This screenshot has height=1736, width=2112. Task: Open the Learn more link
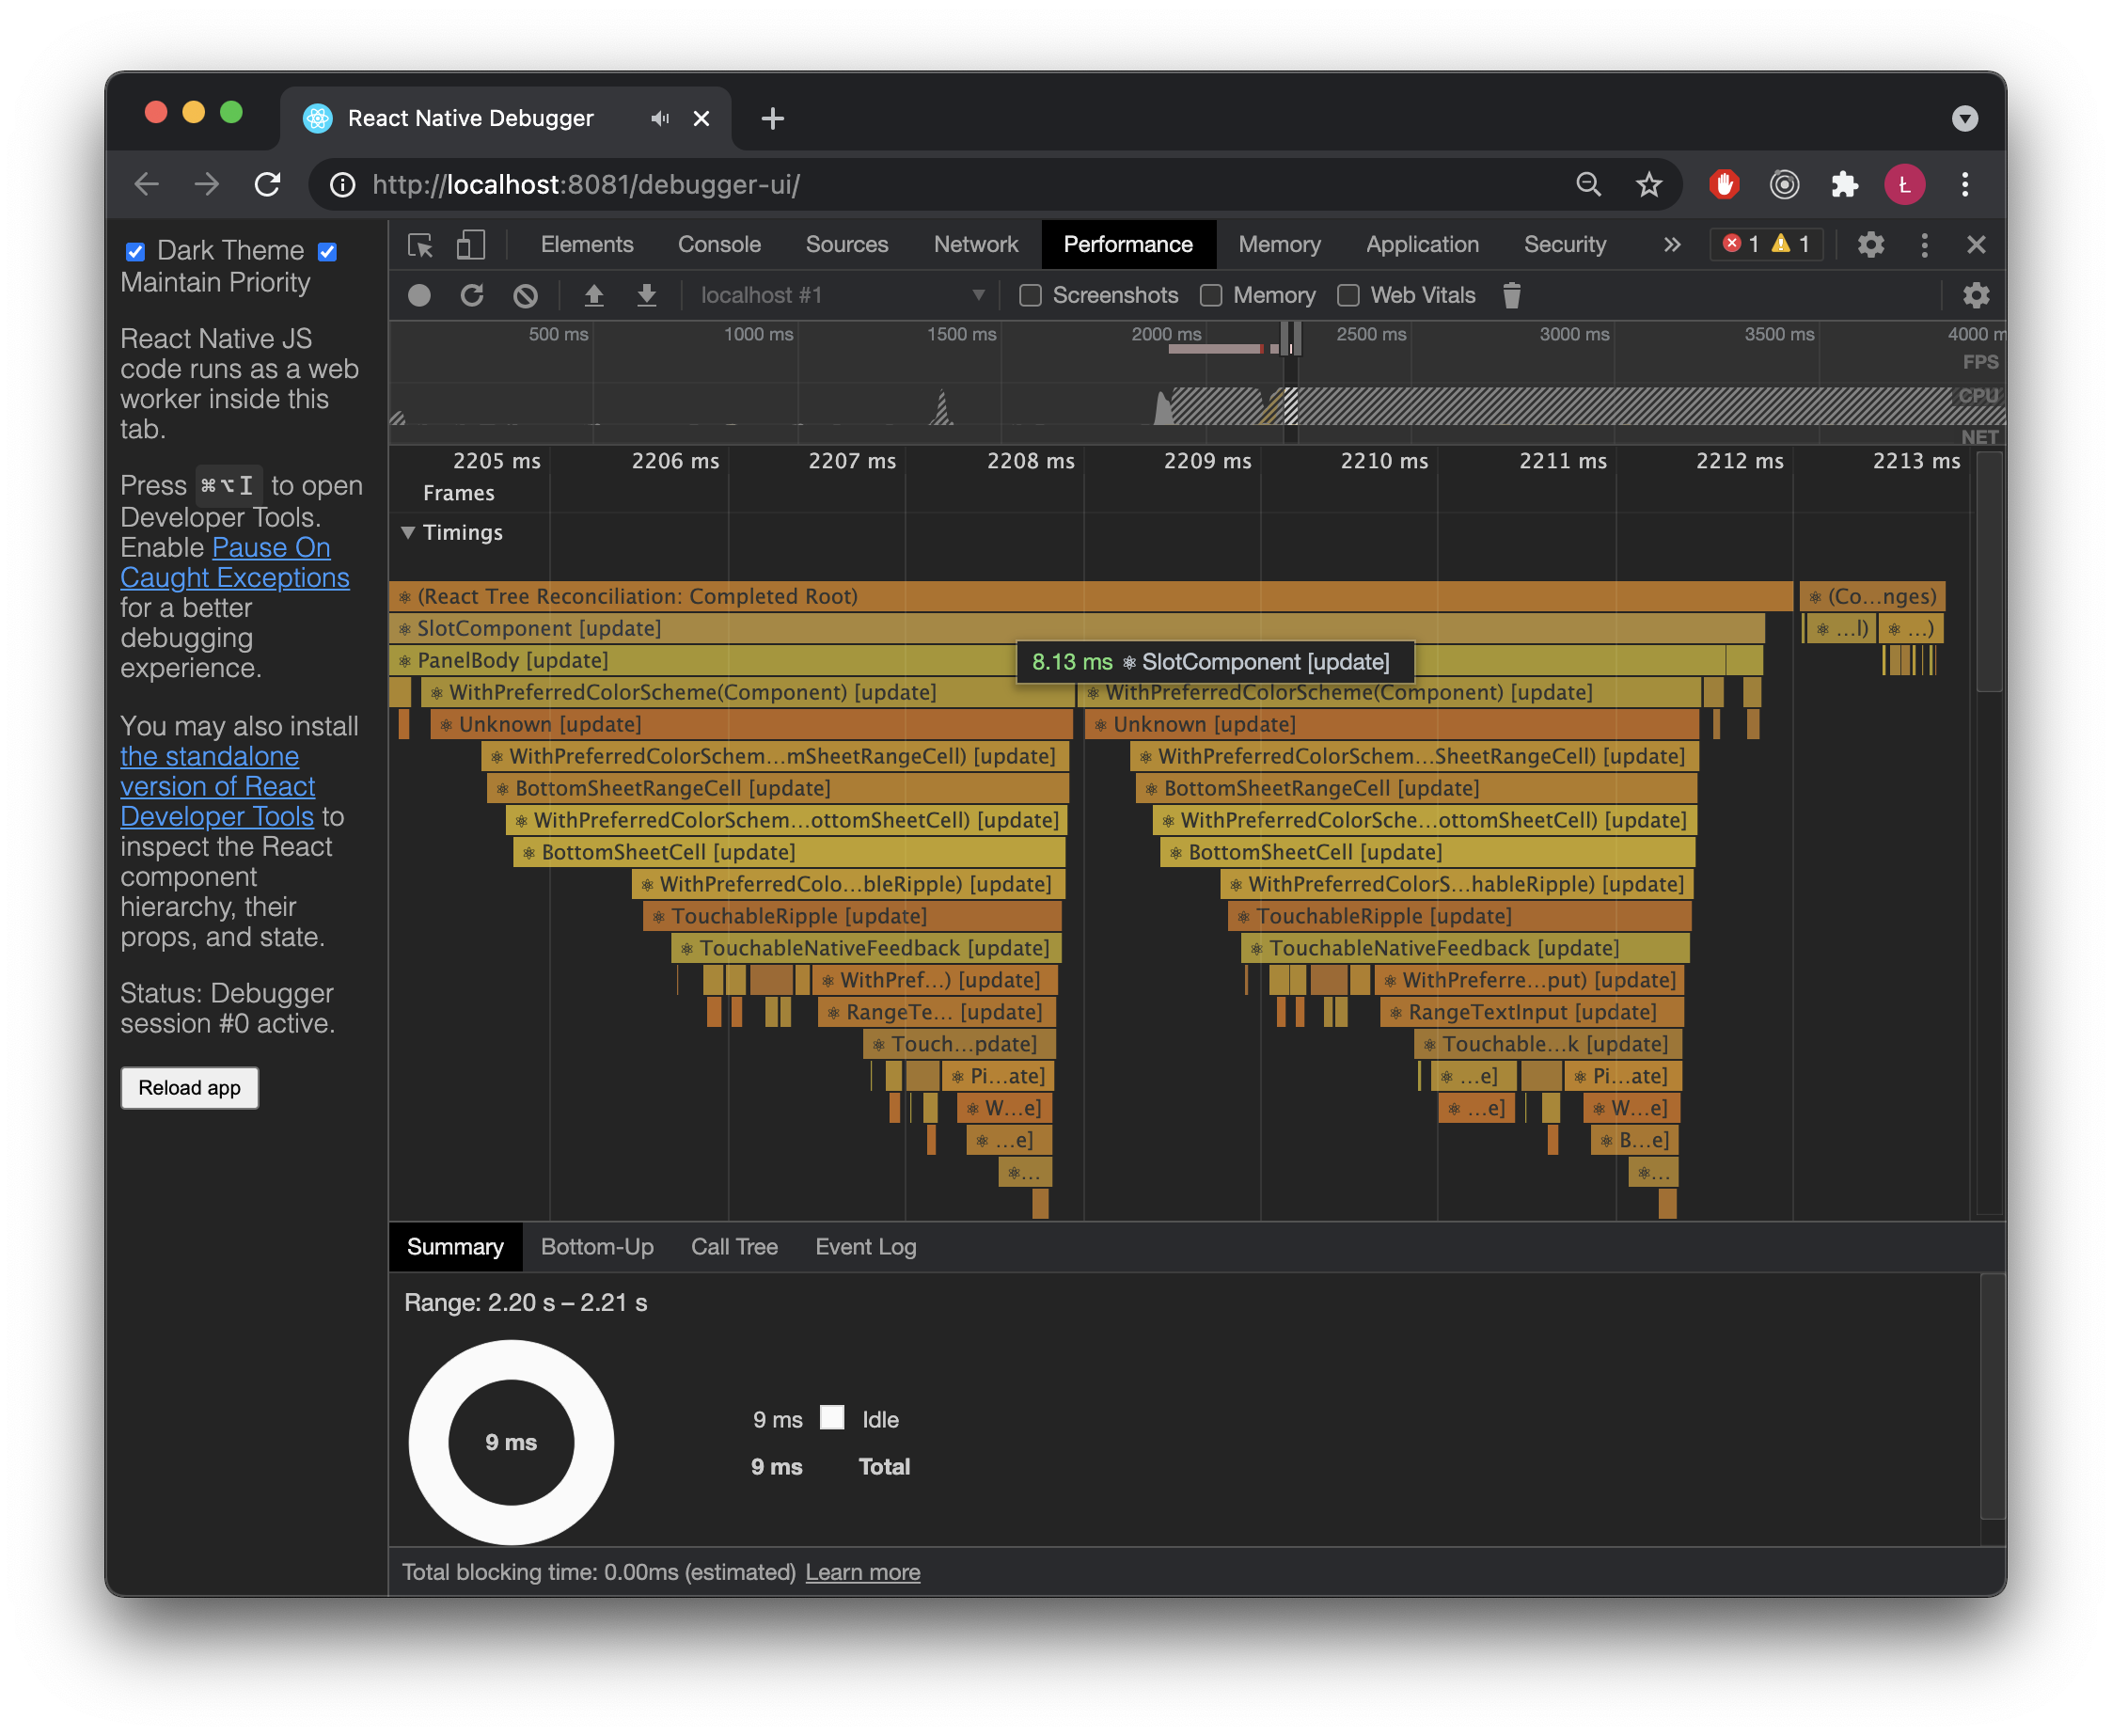862,1572
